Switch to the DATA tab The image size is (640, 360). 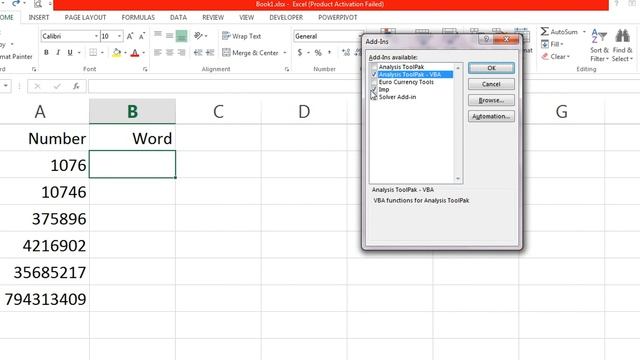178,18
